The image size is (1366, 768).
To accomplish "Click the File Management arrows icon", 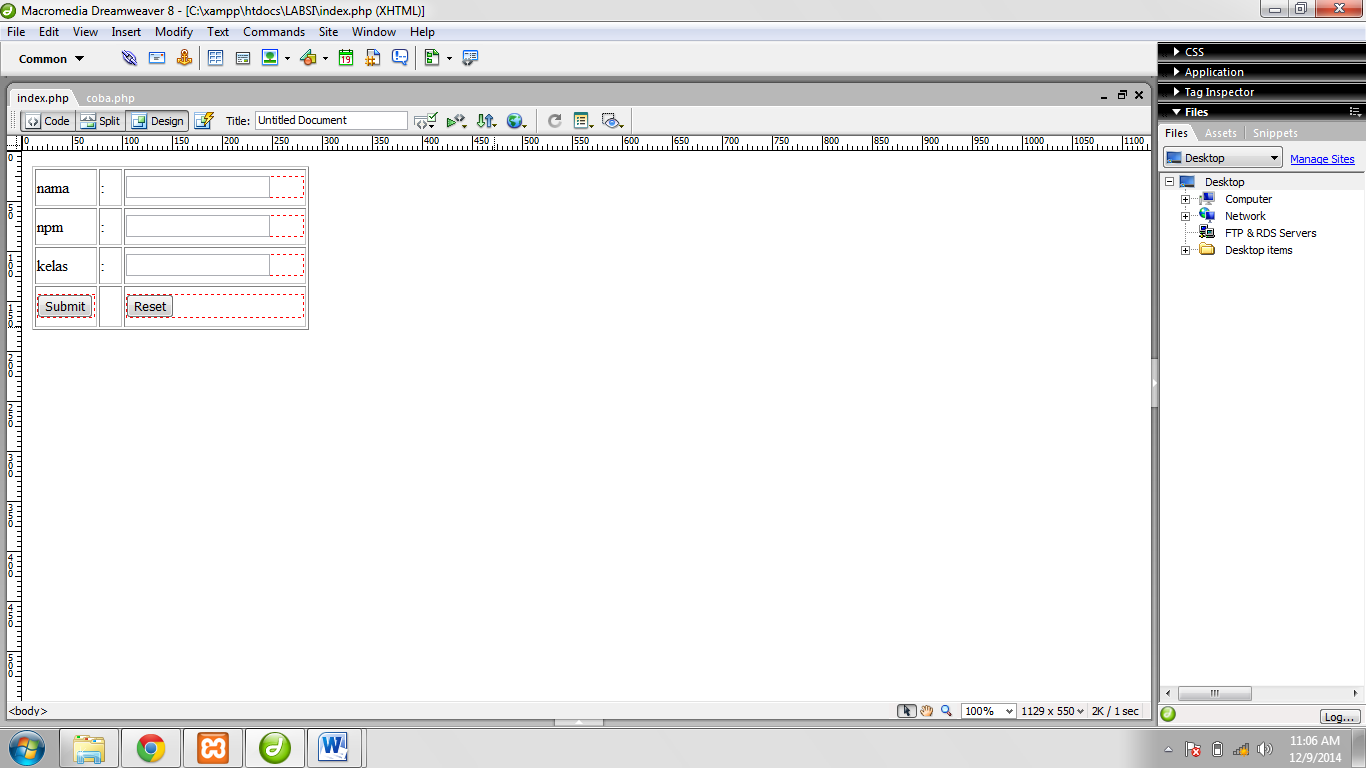I will (486, 121).
